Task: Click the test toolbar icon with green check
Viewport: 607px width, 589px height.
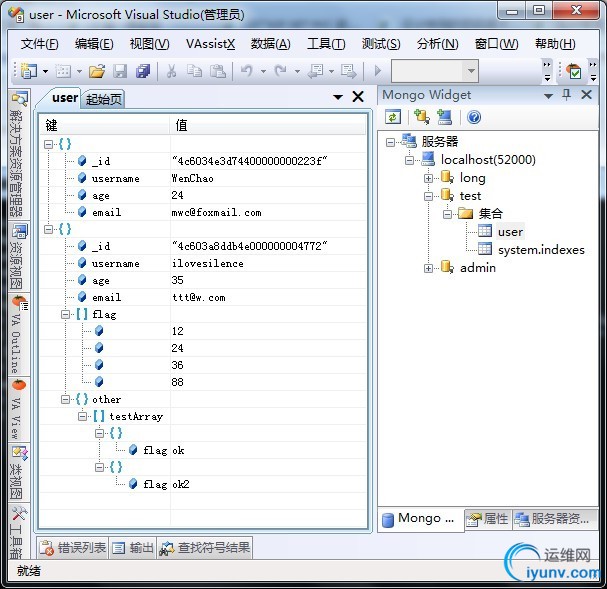Action: click(574, 71)
